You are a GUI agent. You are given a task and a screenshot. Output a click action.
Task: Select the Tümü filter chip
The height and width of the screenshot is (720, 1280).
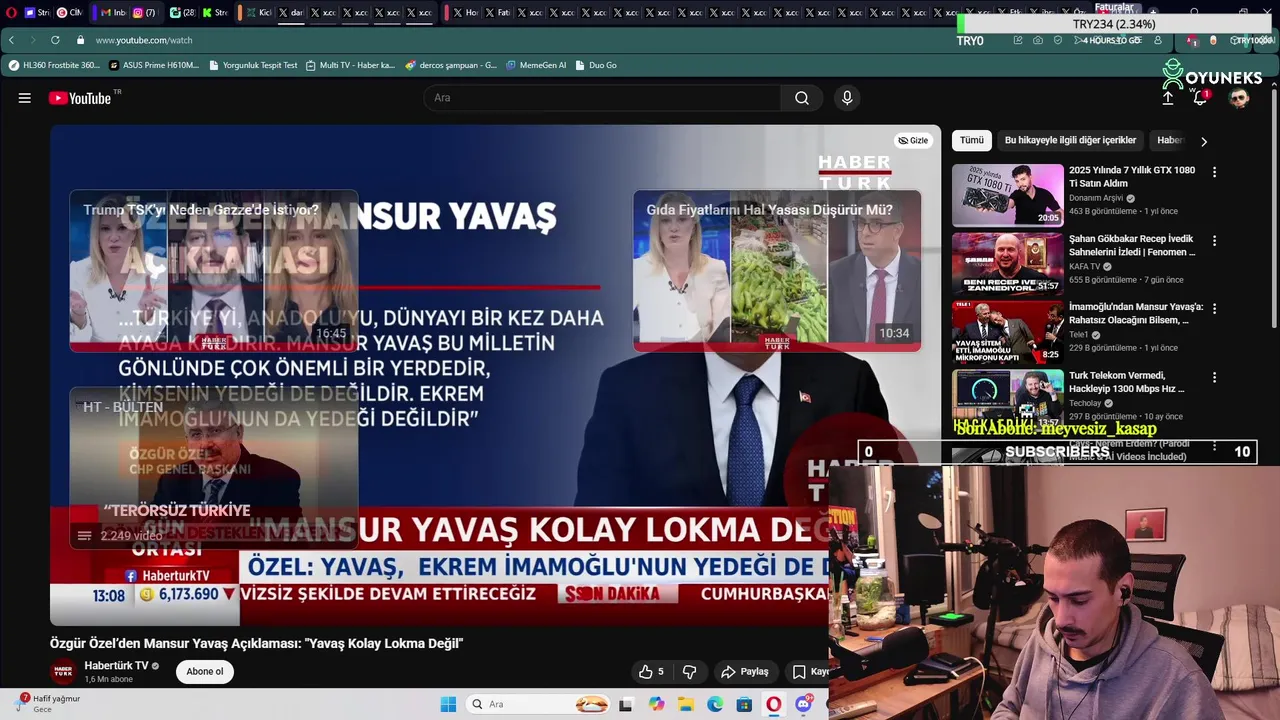972,141
